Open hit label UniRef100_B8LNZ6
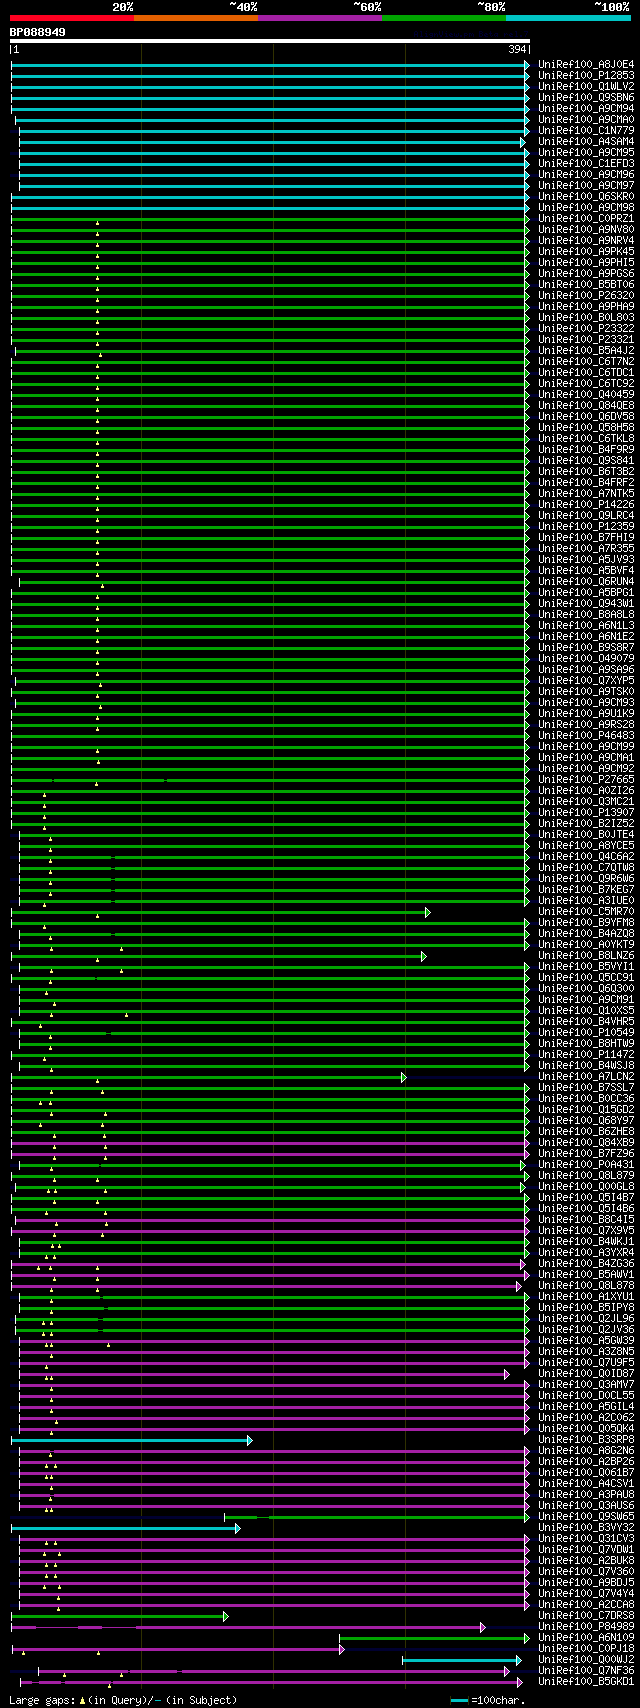Image resolution: width=640 pixels, height=1708 pixels. click(586, 955)
